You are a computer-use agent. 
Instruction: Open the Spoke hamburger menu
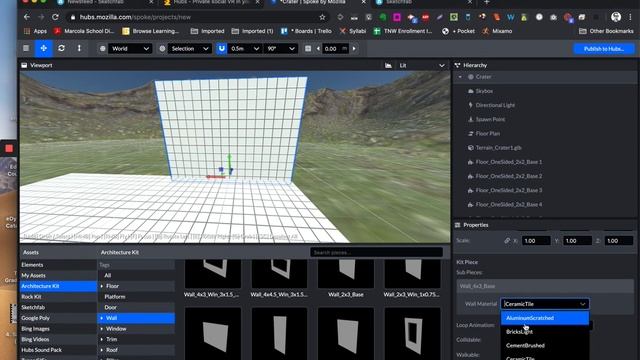tap(26, 49)
